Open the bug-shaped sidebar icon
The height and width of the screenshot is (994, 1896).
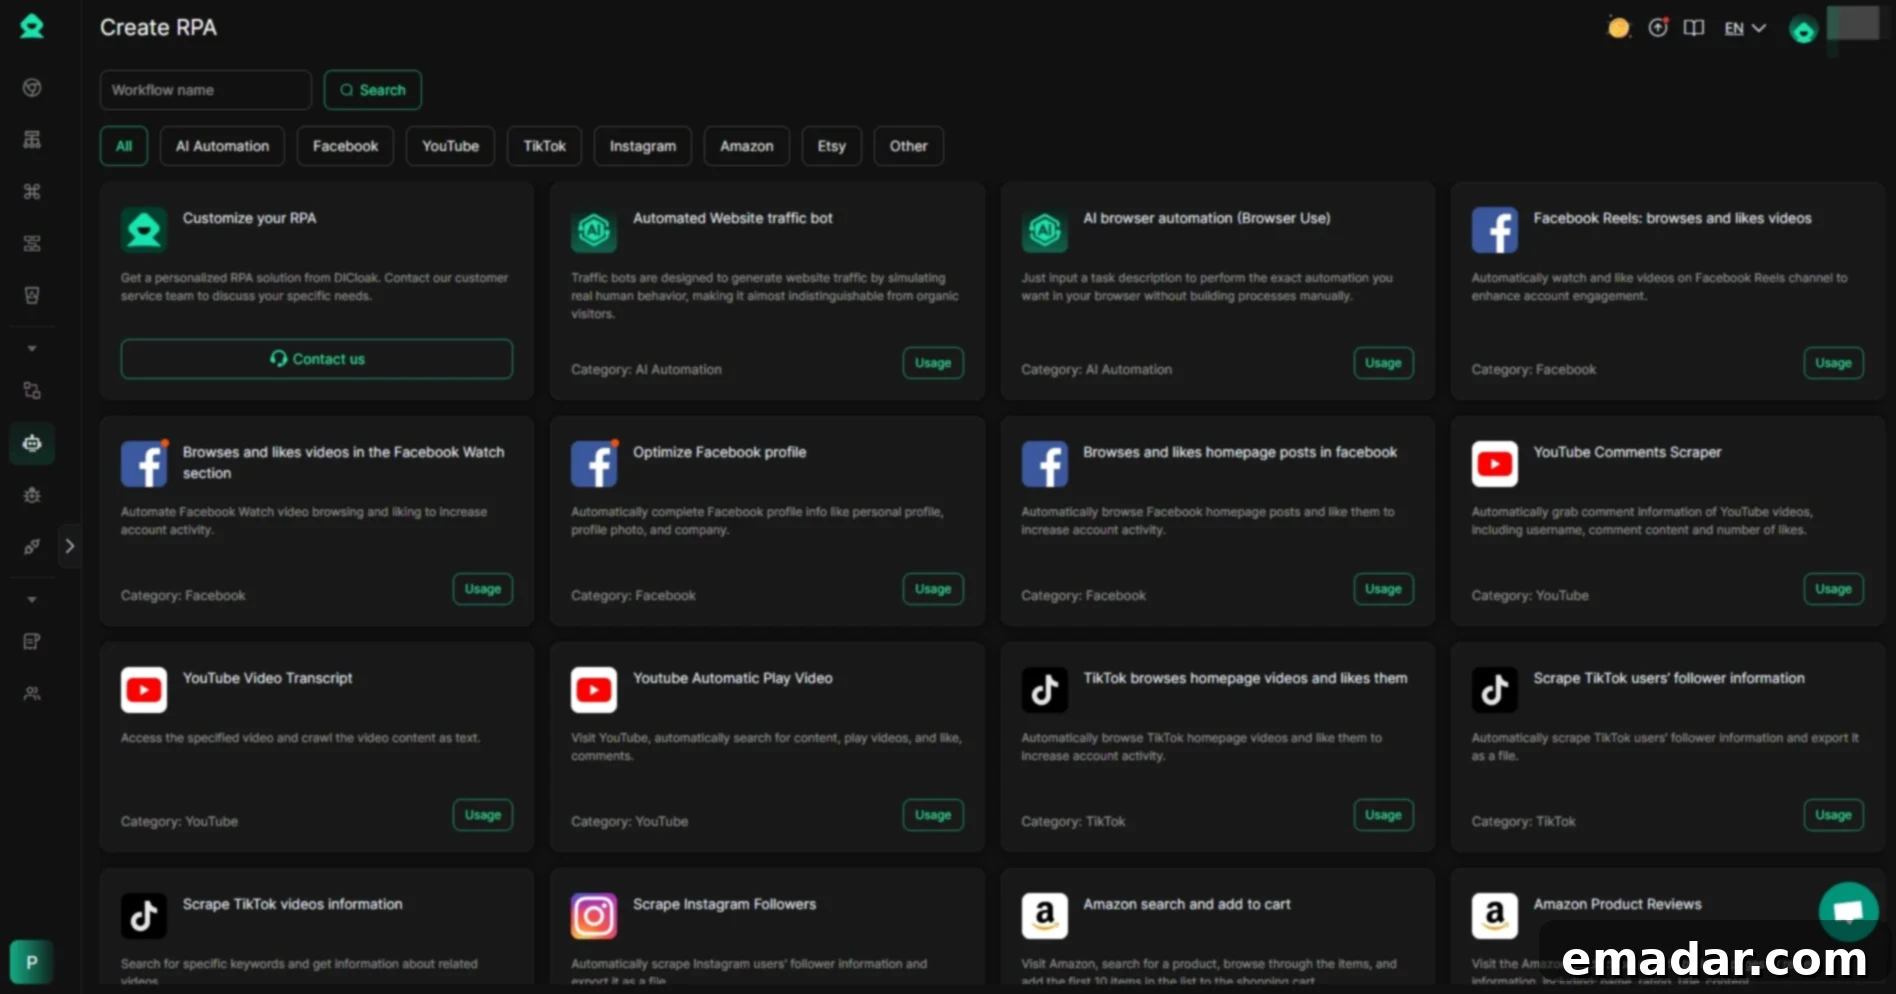click(32, 495)
